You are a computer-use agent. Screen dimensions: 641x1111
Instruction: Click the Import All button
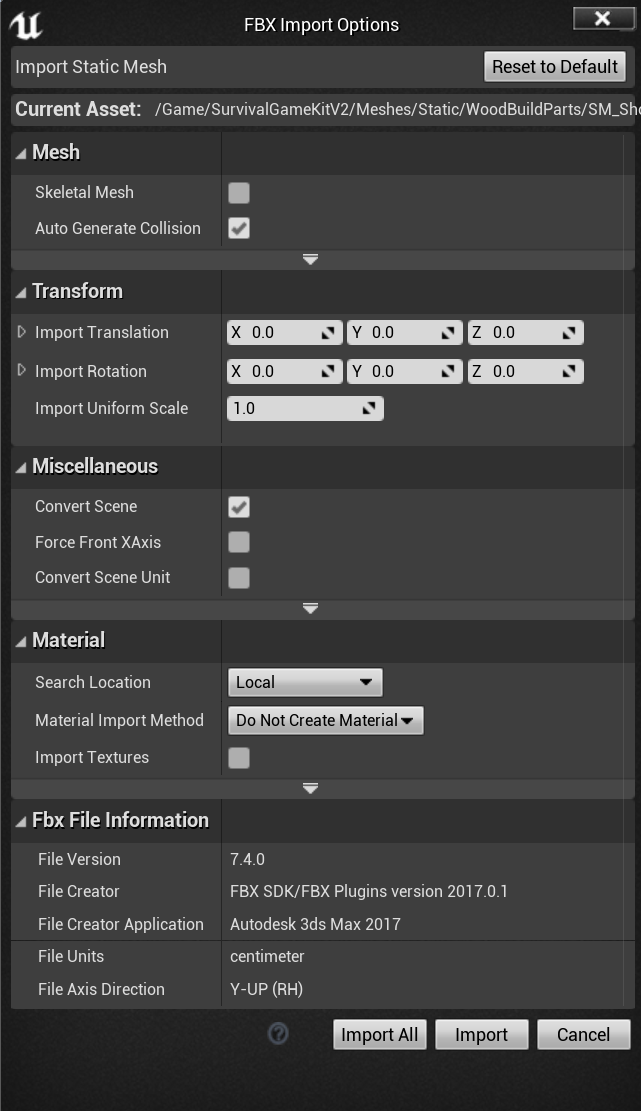coord(380,1035)
